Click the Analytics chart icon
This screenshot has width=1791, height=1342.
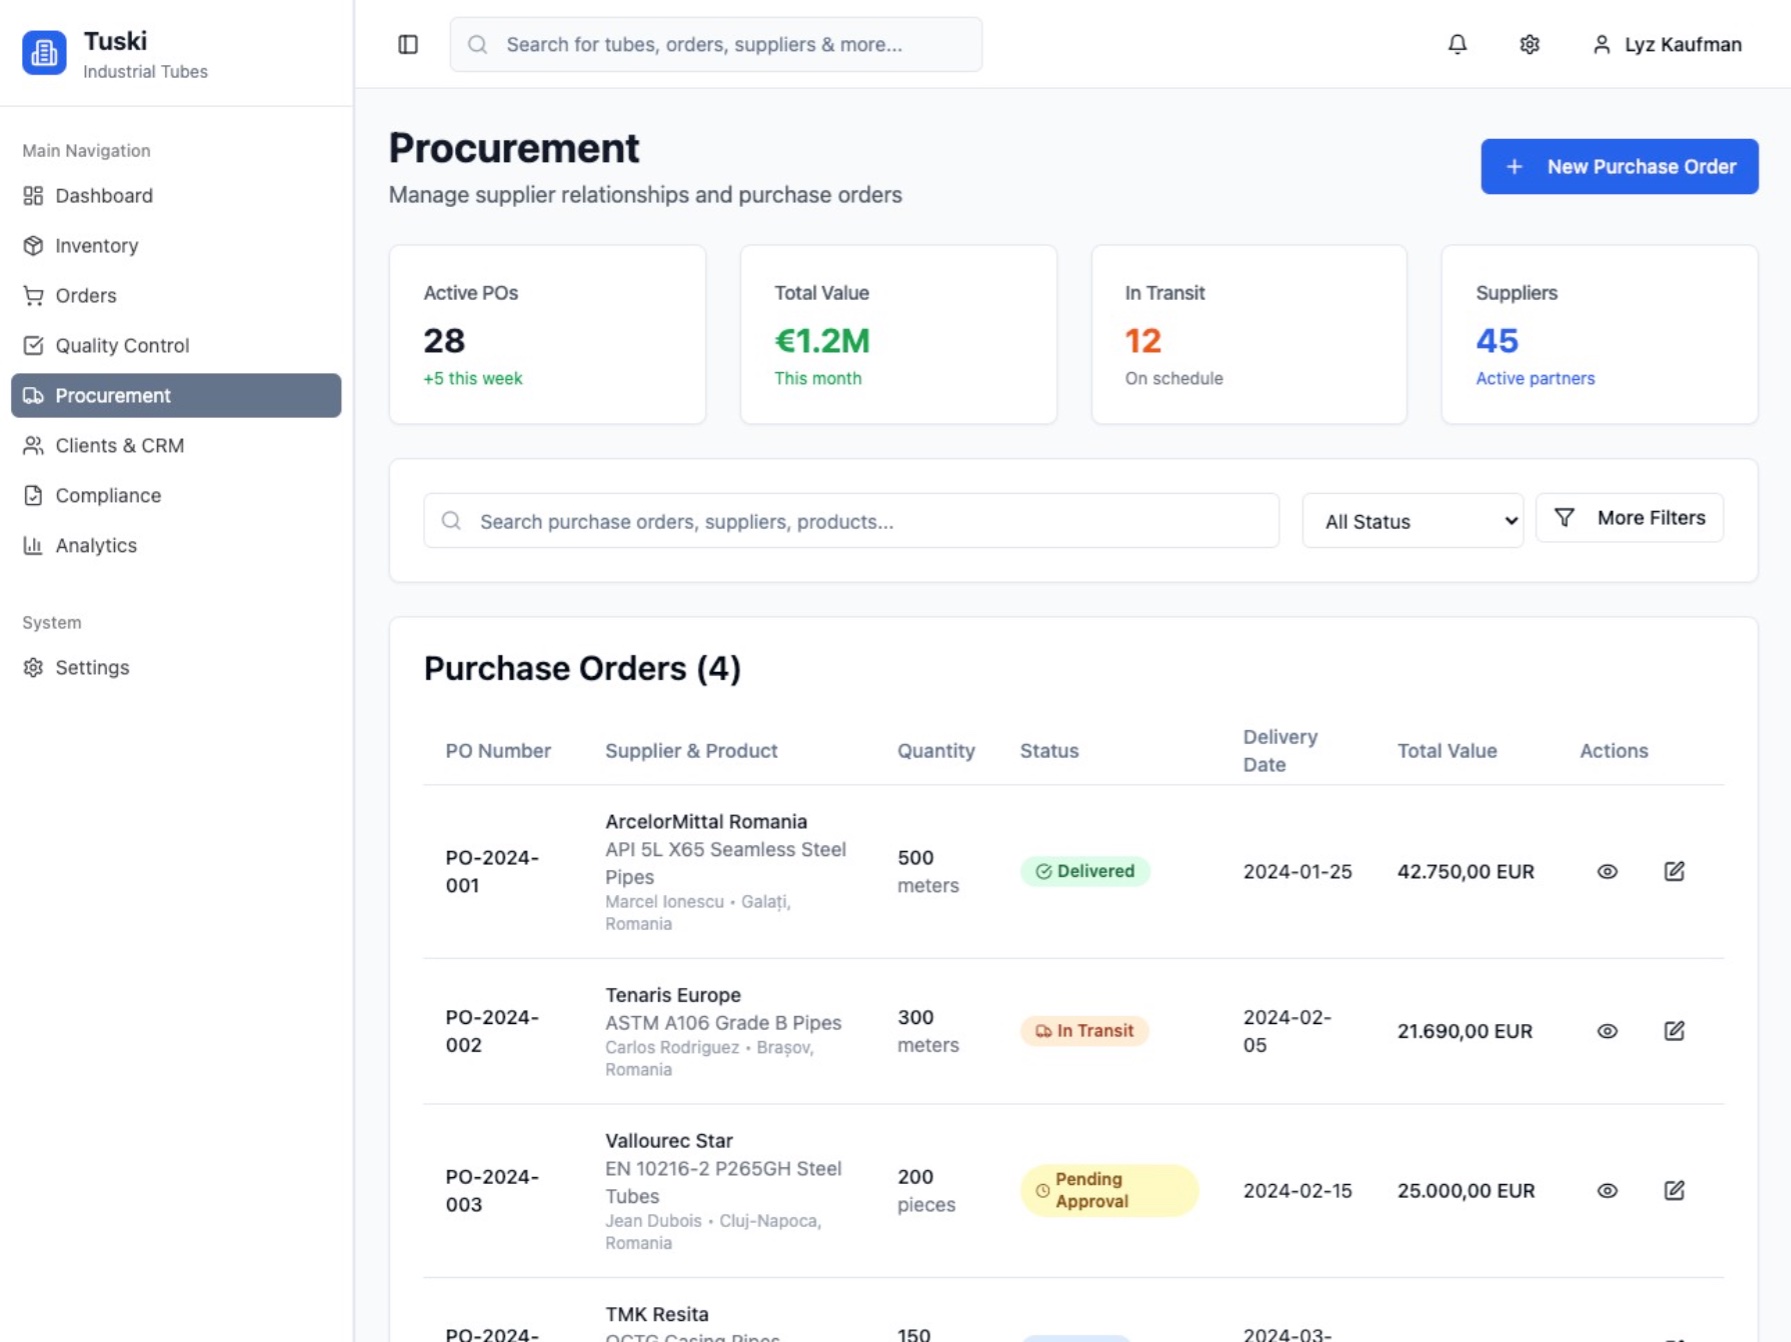[33, 545]
